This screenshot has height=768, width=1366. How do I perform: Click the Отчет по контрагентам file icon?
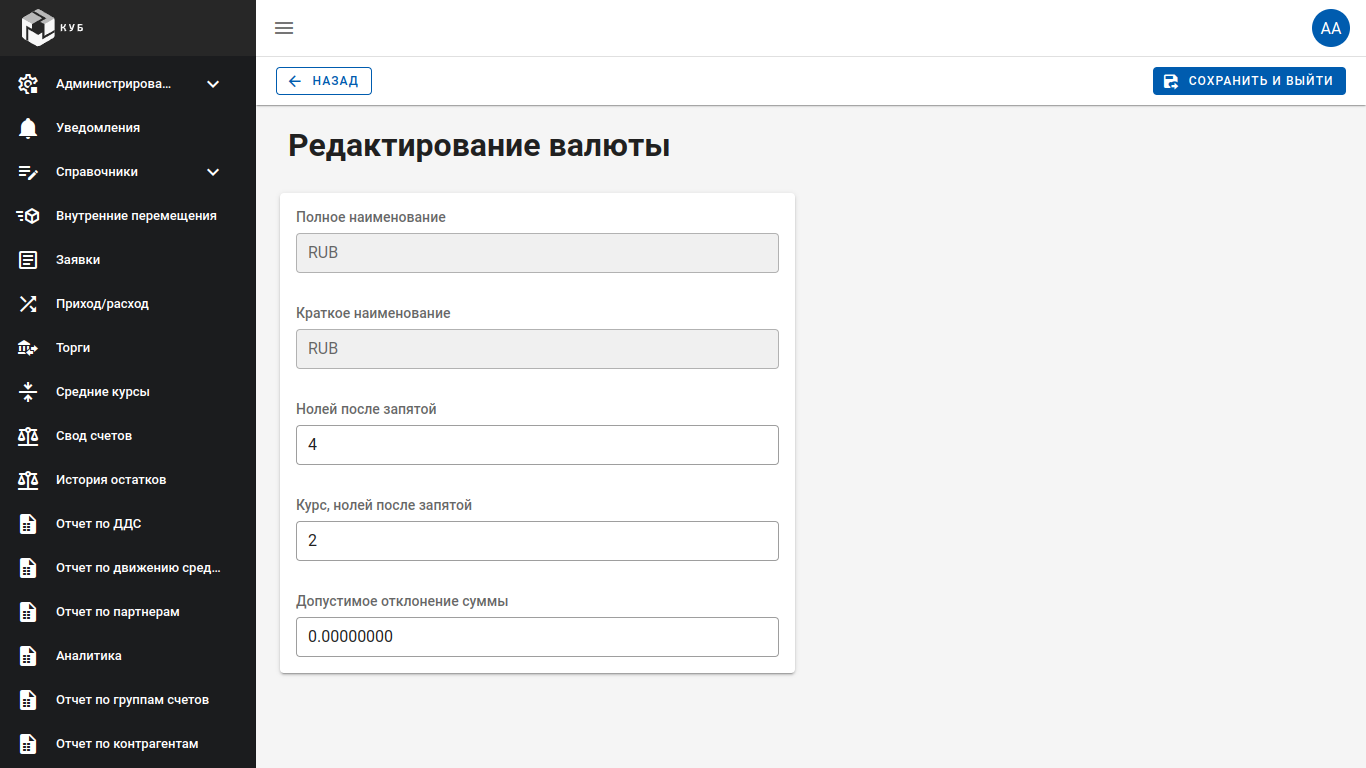pos(28,744)
